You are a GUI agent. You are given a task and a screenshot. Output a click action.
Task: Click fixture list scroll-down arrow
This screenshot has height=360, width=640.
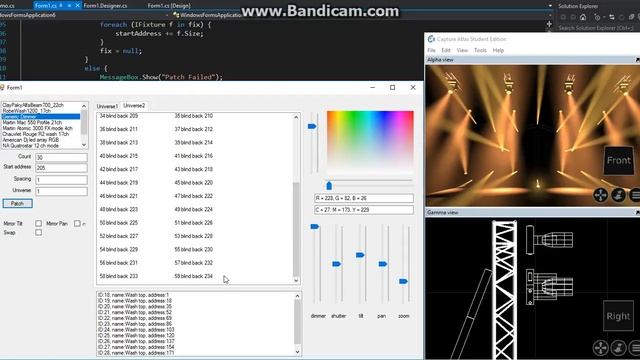tap(84, 145)
